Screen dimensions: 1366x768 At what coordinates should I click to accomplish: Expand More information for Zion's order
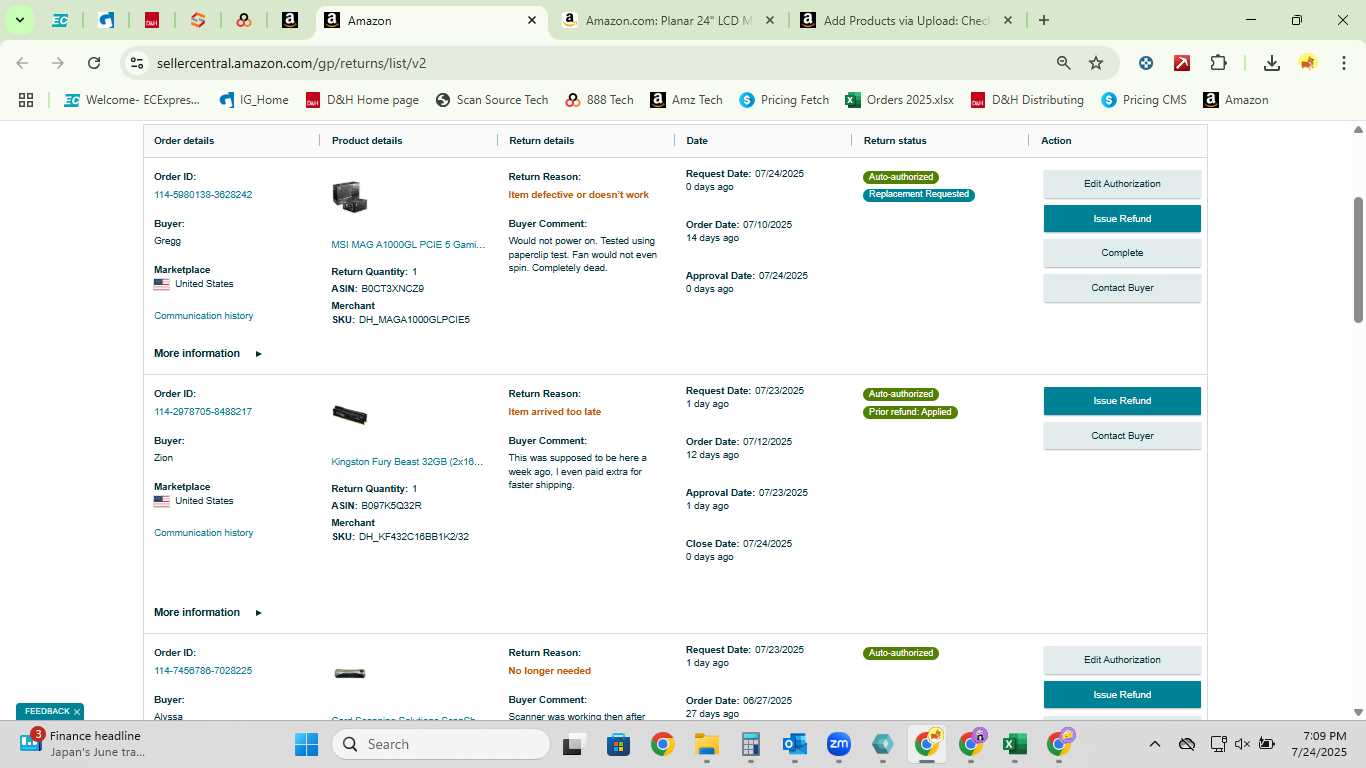click(208, 613)
